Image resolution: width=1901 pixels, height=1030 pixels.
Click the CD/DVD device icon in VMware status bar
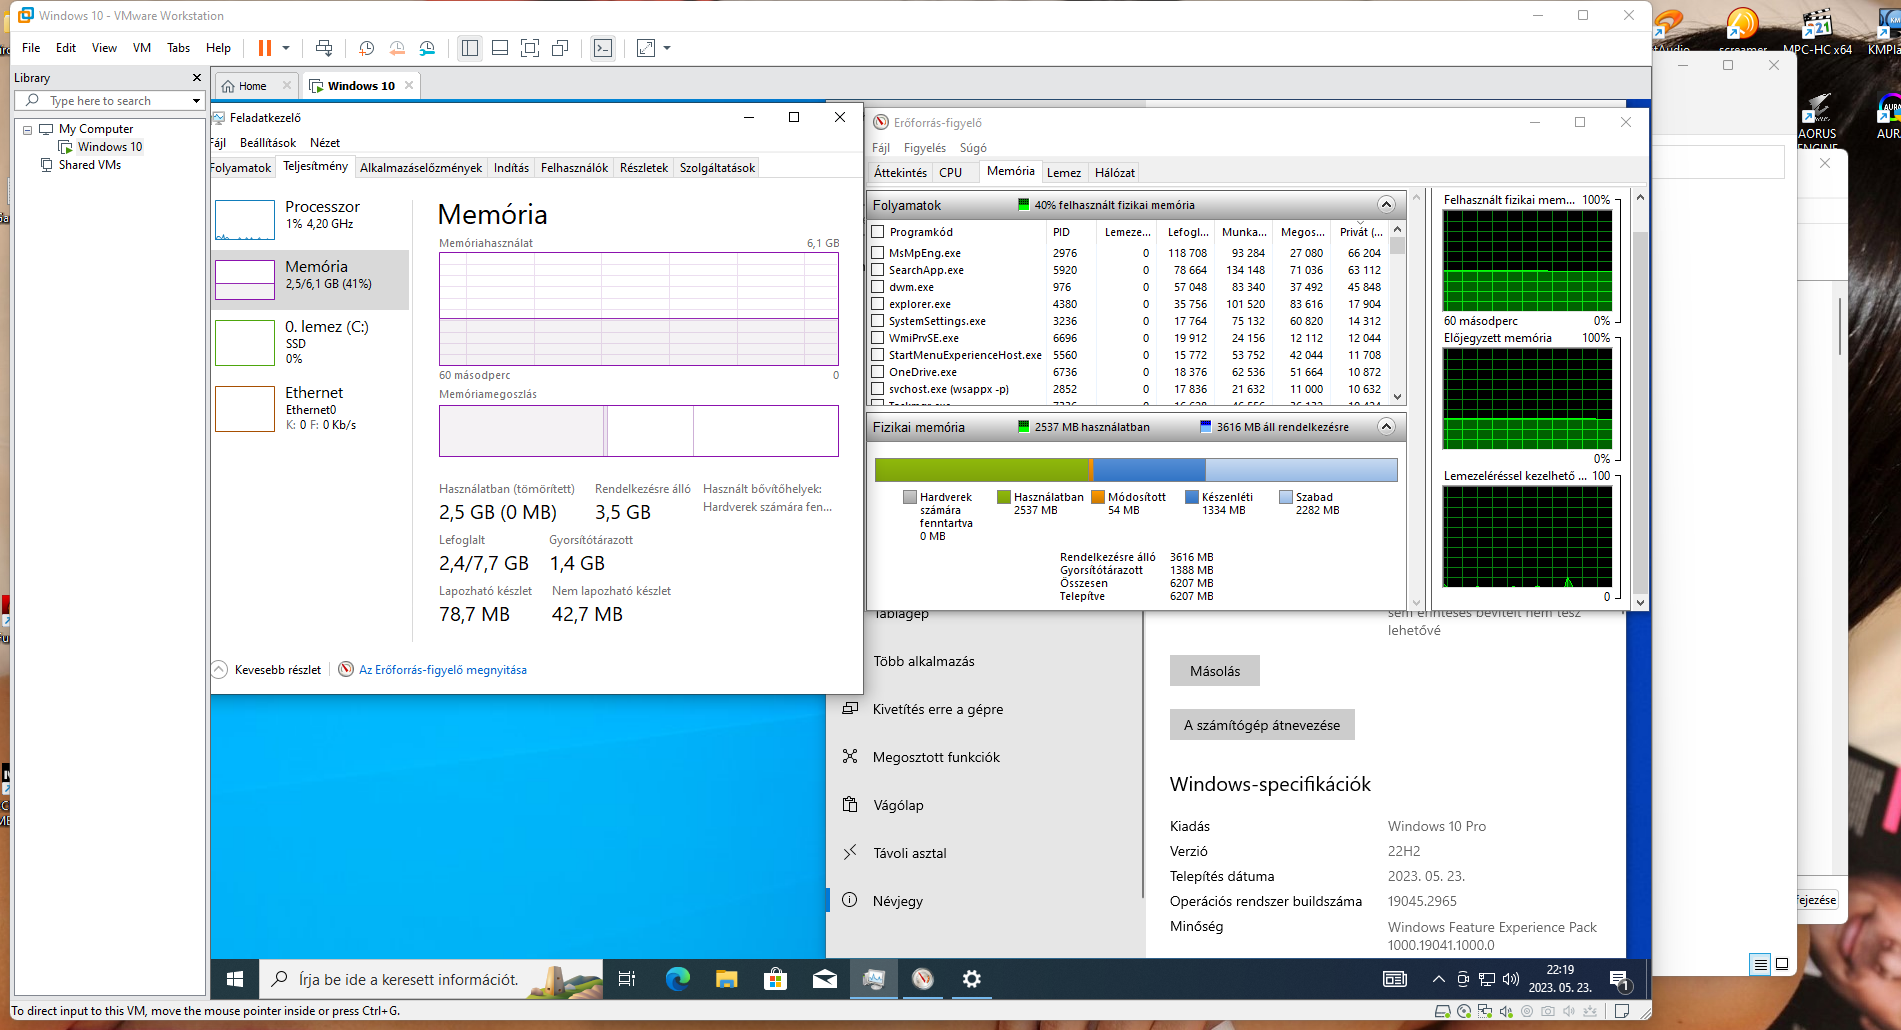(1464, 1011)
